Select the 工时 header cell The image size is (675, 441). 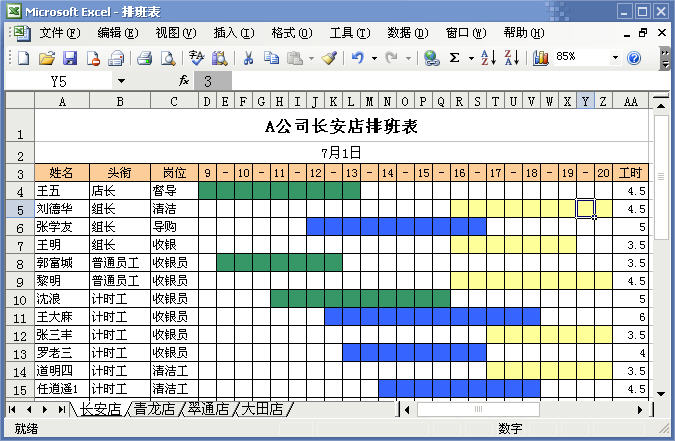tap(630, 173)
